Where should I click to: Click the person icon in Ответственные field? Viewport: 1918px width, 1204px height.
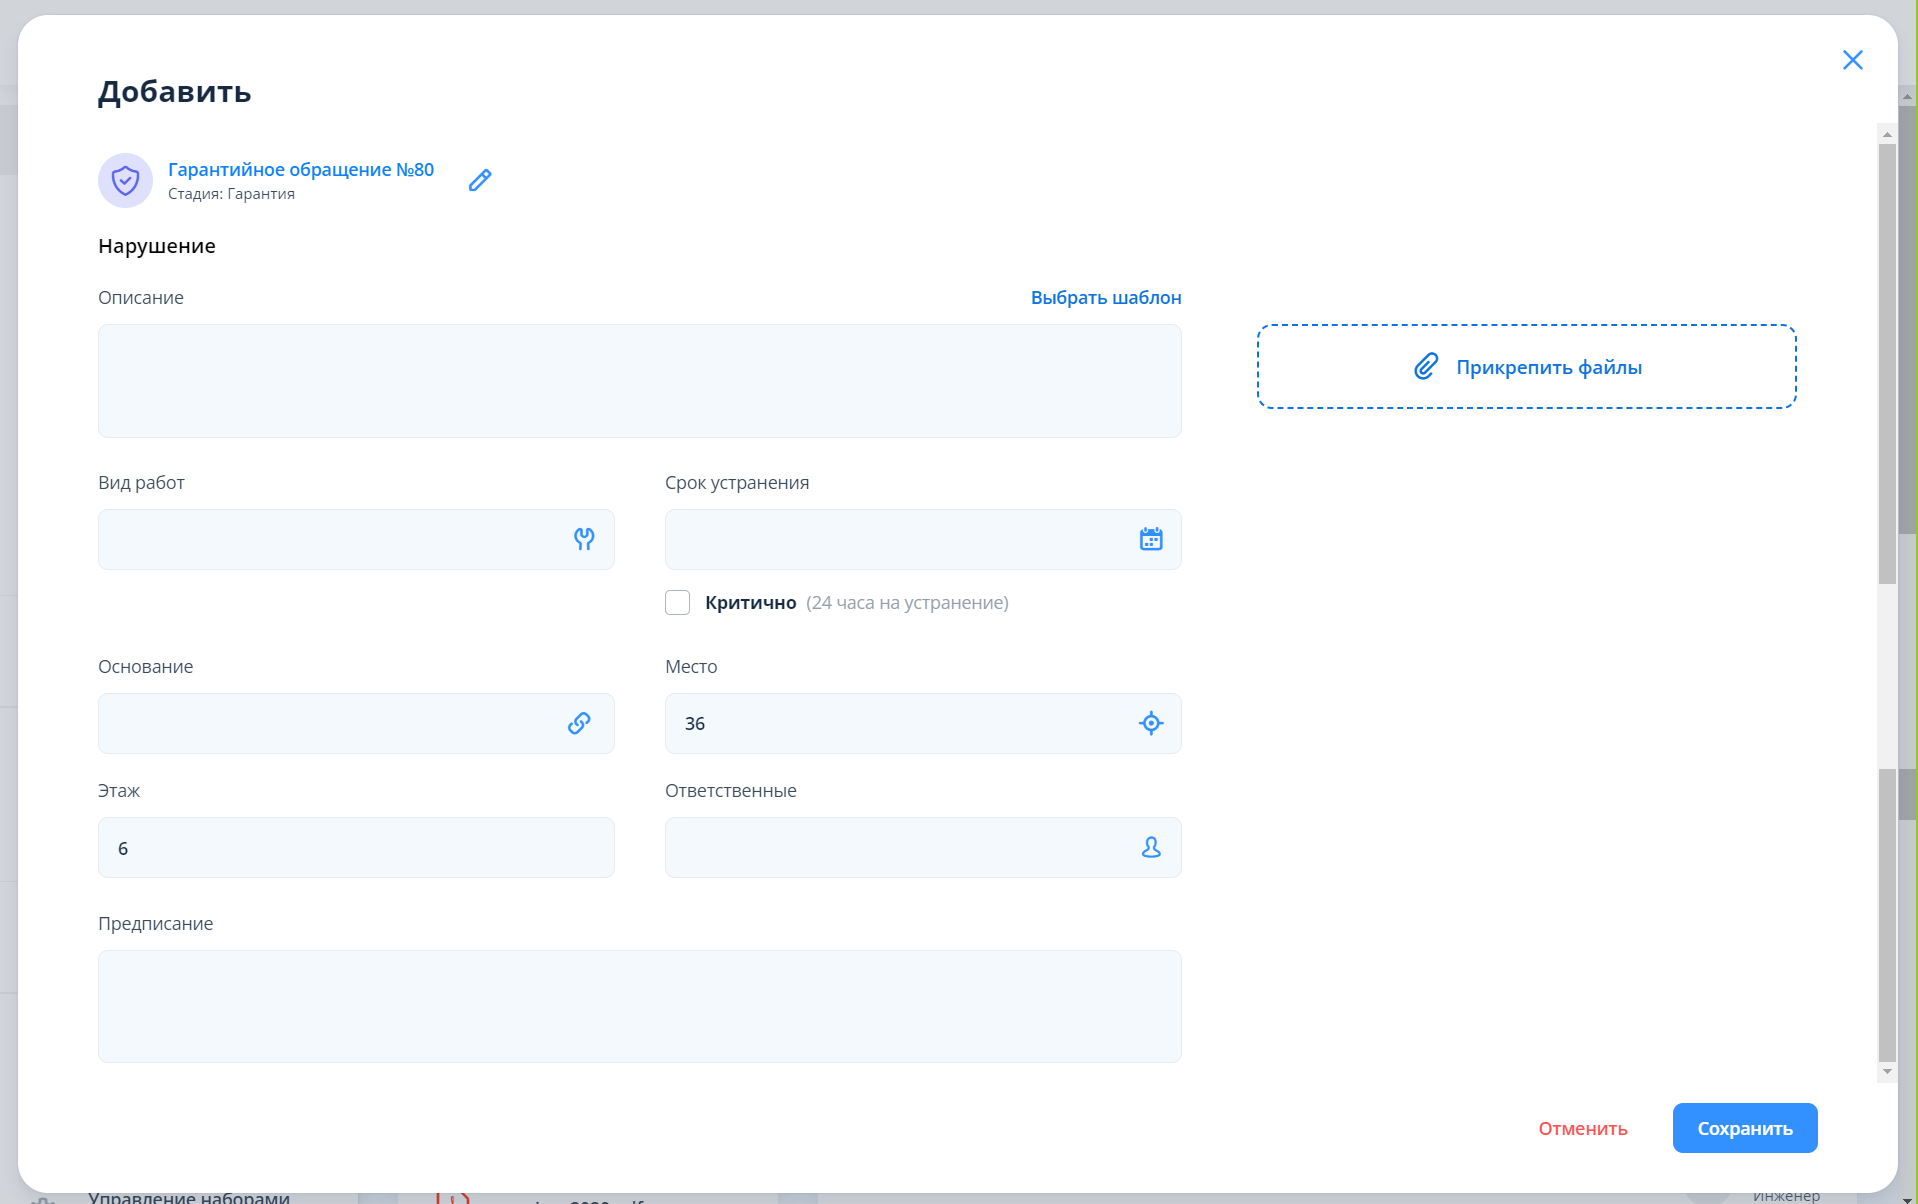tap(1151, 848)
